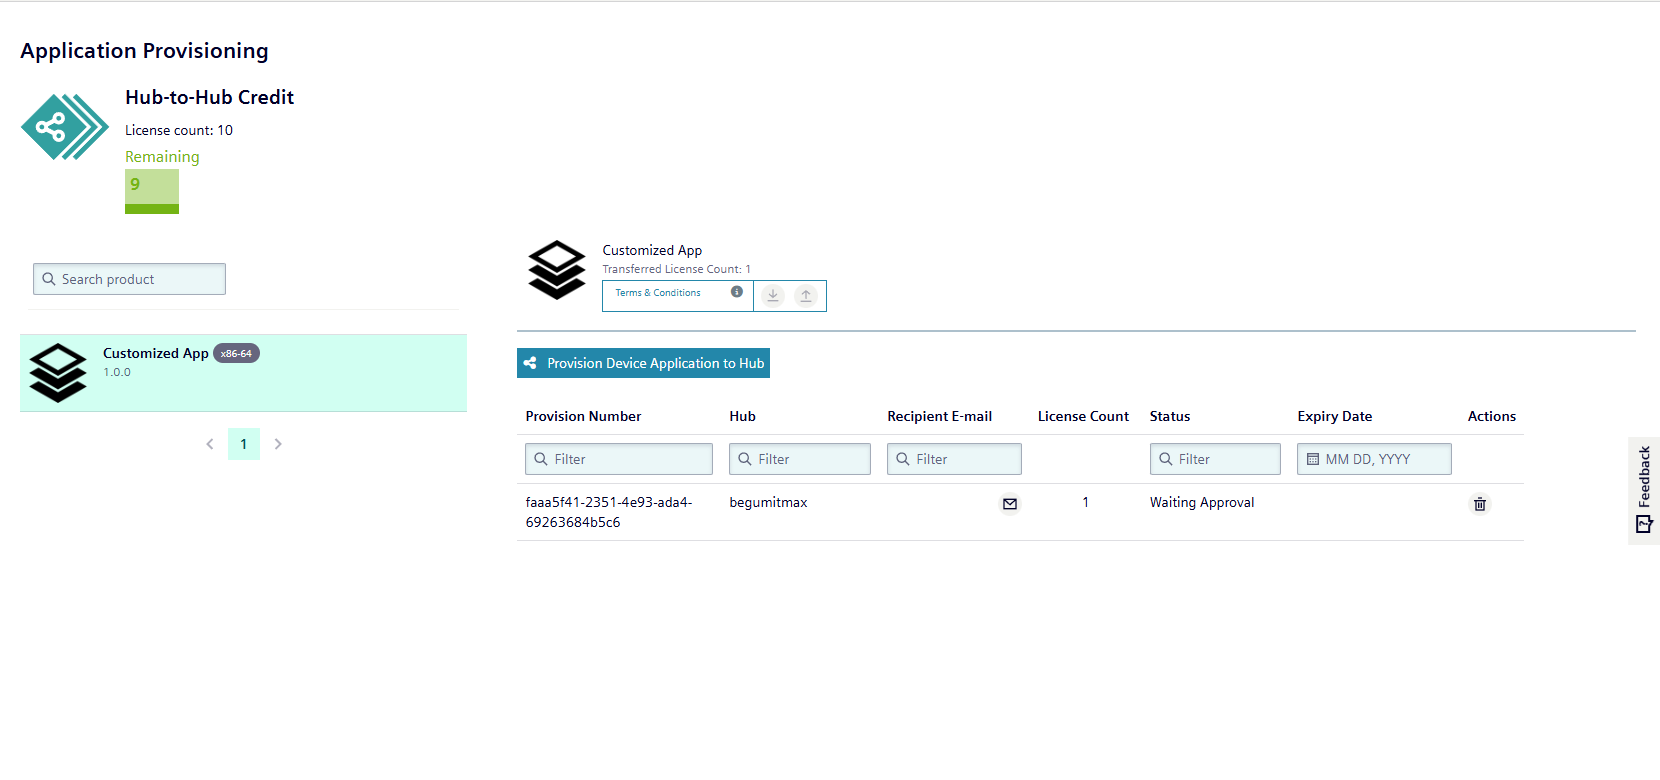Focus the Recipient E-mail filter field
This screenshot has width=1660, height=780.
(x=955, y=459)
